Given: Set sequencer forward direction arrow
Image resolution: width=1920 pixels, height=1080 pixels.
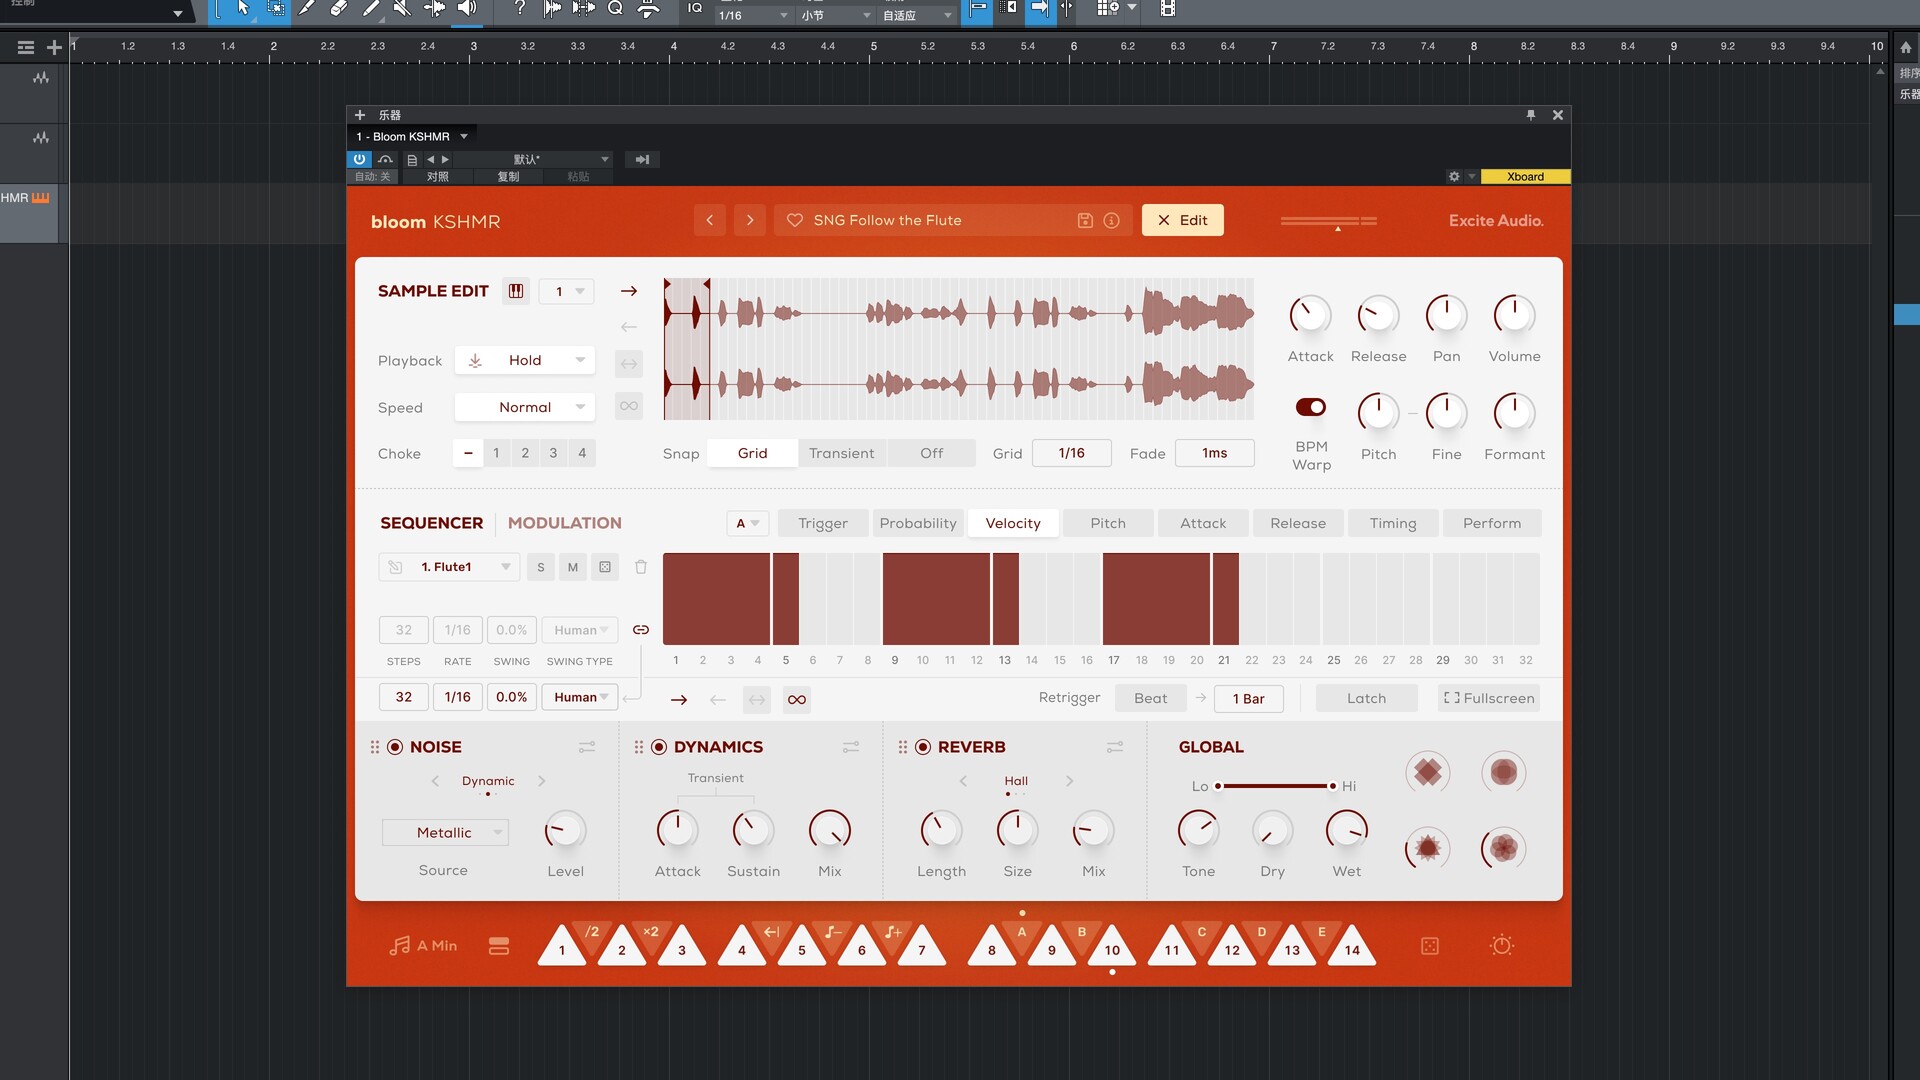Looking at the screenshot, I should point(679,700).
